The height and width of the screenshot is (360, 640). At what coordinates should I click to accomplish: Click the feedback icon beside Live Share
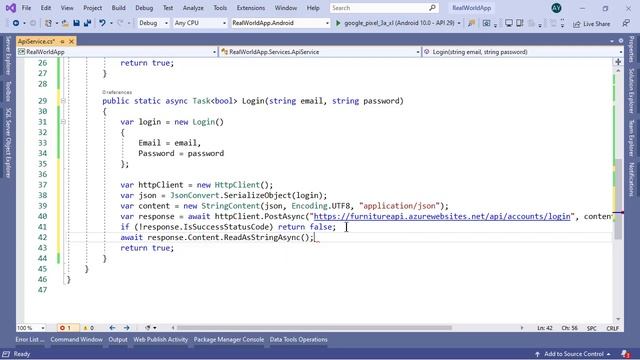click(x=626, y=24)
